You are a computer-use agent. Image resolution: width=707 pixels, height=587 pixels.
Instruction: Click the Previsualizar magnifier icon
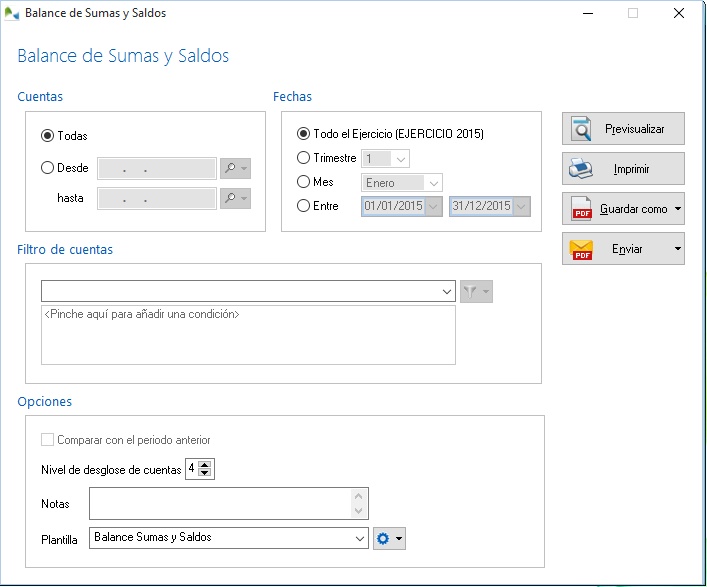point(581,129)
